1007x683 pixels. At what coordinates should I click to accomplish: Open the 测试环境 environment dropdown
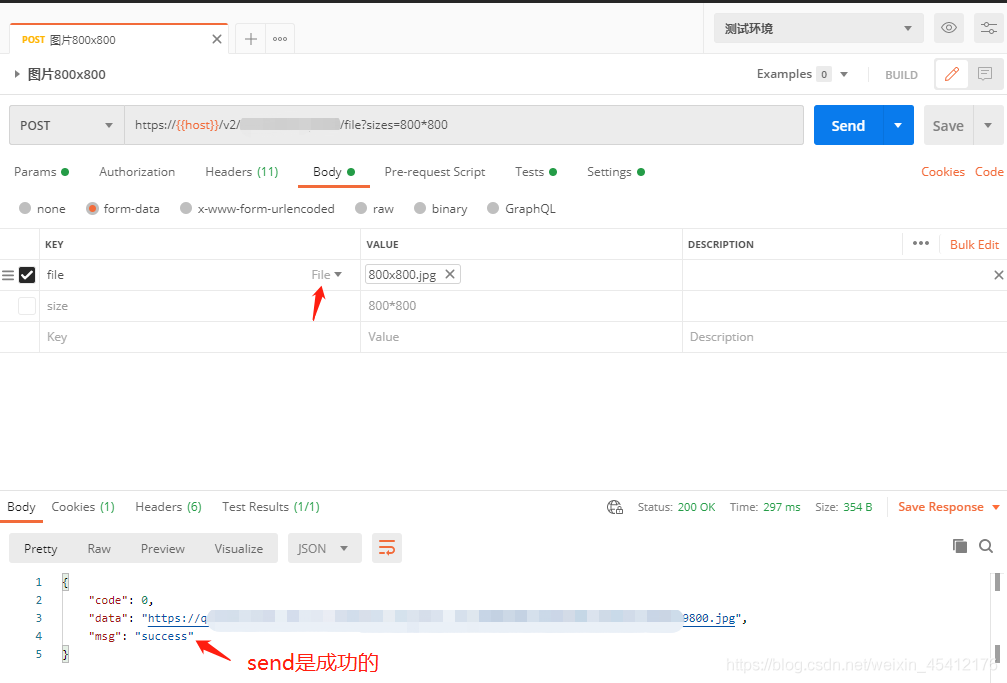818,28
